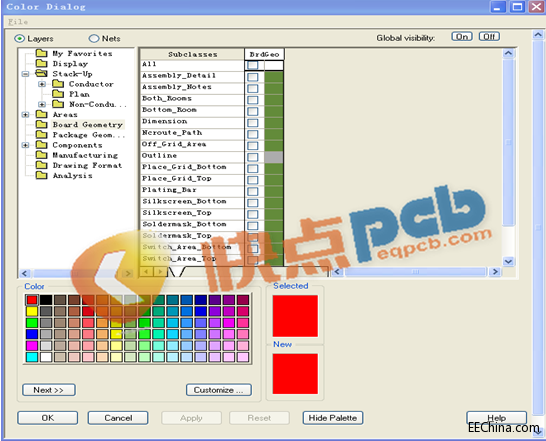This screenshot has height=441, width=546.
Task: Select the Analysis folder icon
Action: [41, 175]
